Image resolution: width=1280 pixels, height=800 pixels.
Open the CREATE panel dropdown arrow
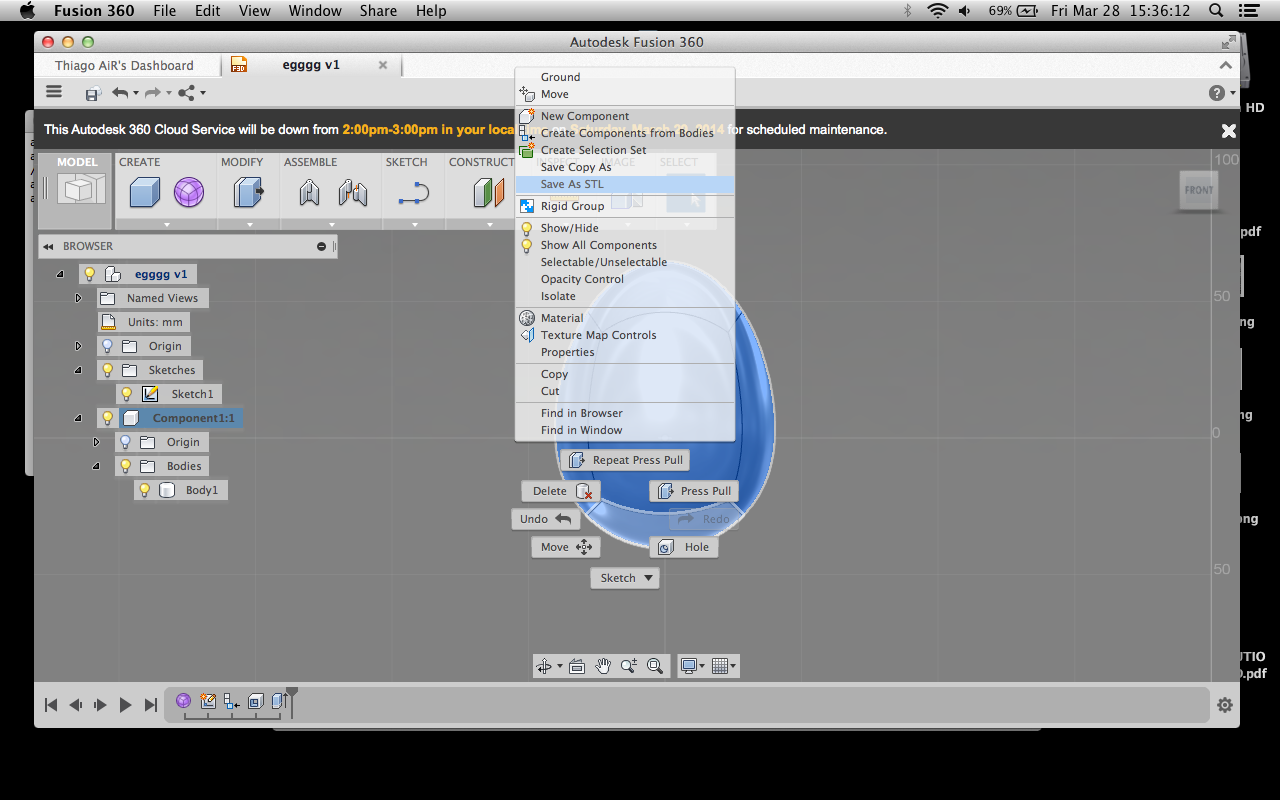pos(167,224)
